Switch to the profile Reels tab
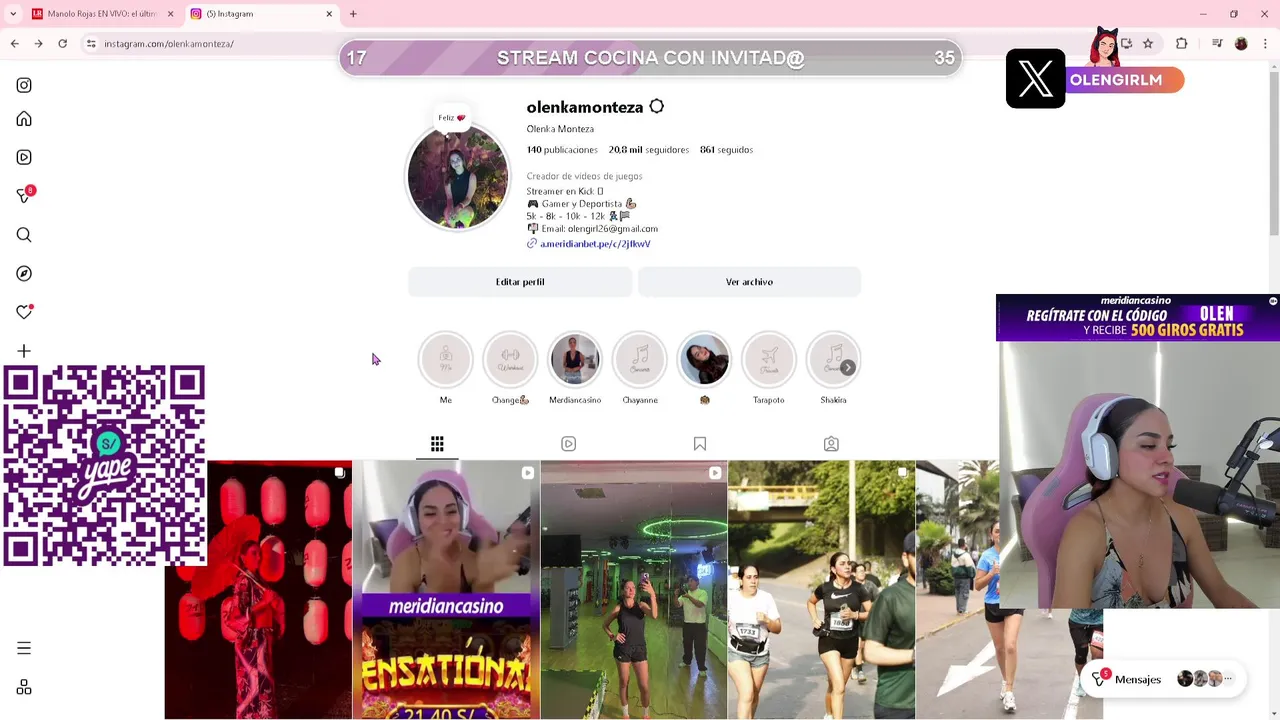This screenshot has height=720, width=1280. click(568, 444)
